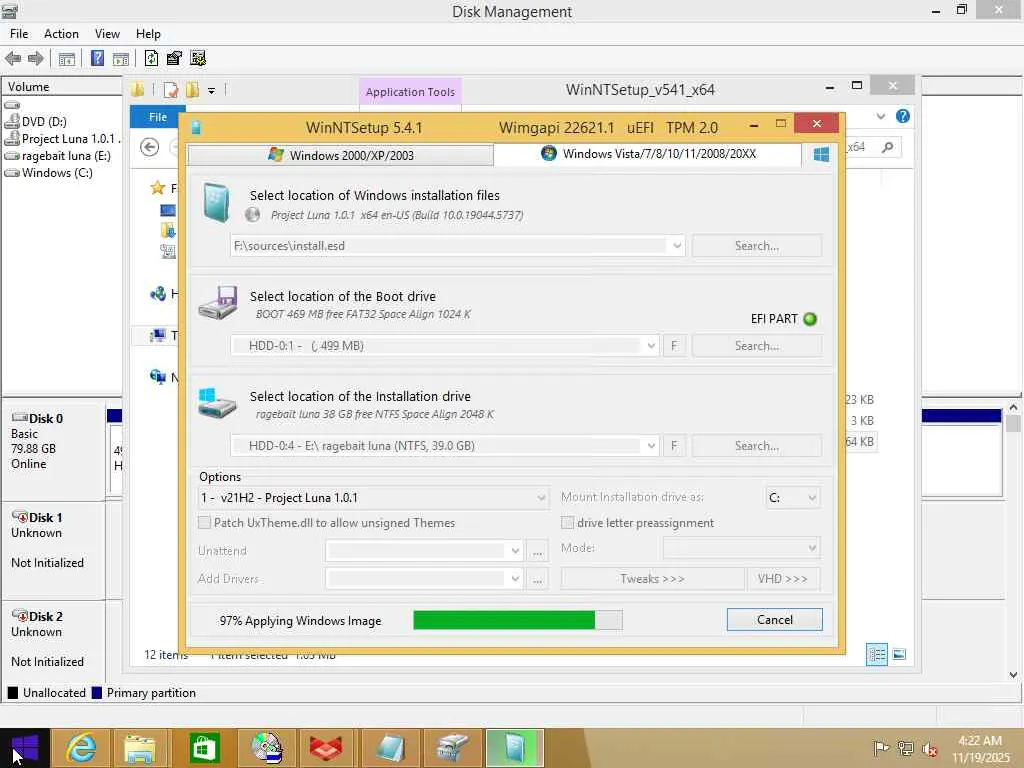Click the Back arrow in Disk Management toolbar
Image resolution: width=1024 pixels, height=768 pixels.
coord(12,58)
